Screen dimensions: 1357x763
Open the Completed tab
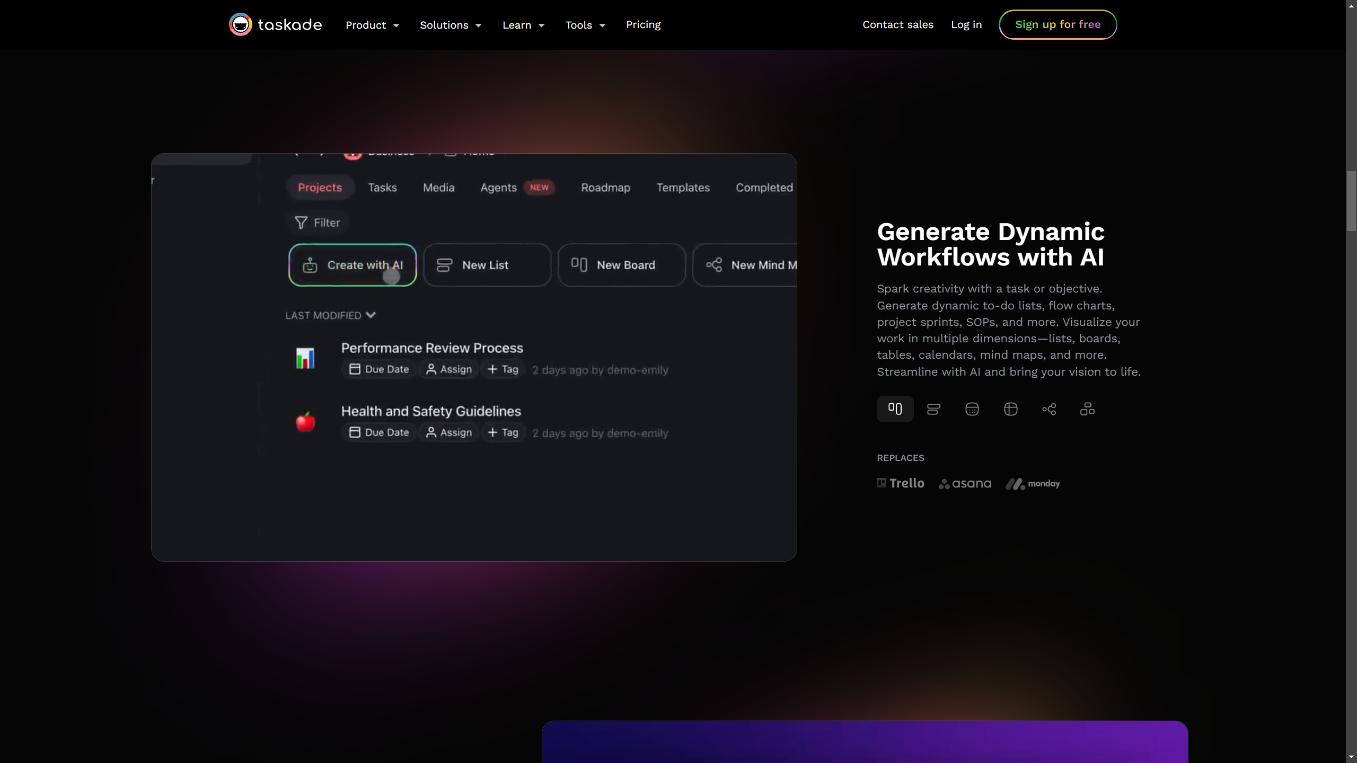(x=764, y=187)
